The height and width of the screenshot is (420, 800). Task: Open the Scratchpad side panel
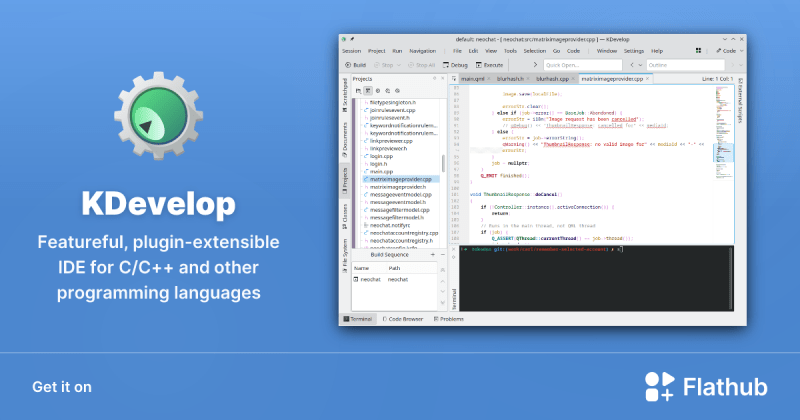(345, 95)
